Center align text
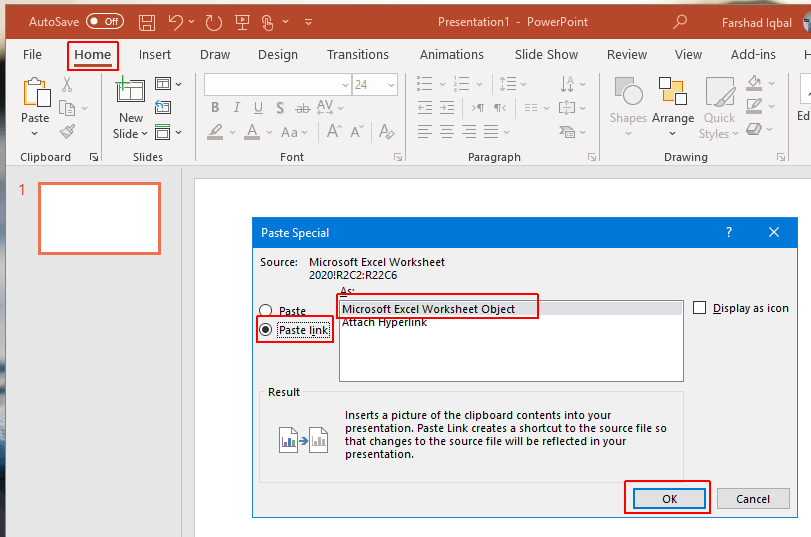This screenshot has height=537, width=811. click(x=447, y=131)
